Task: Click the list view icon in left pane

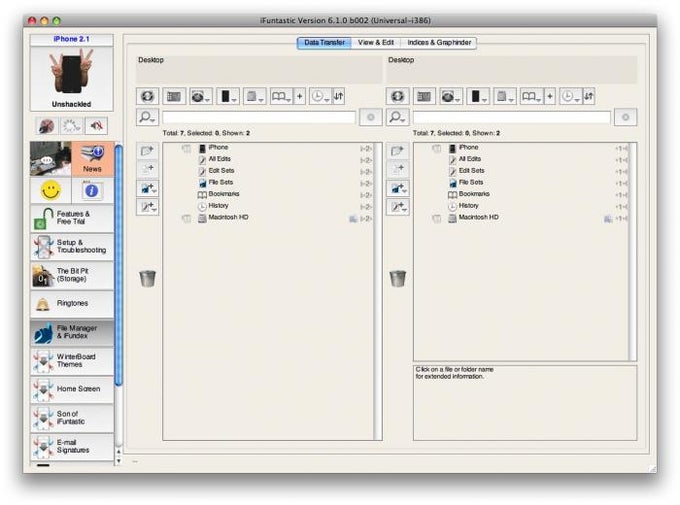Action: (x=174, y=96)
